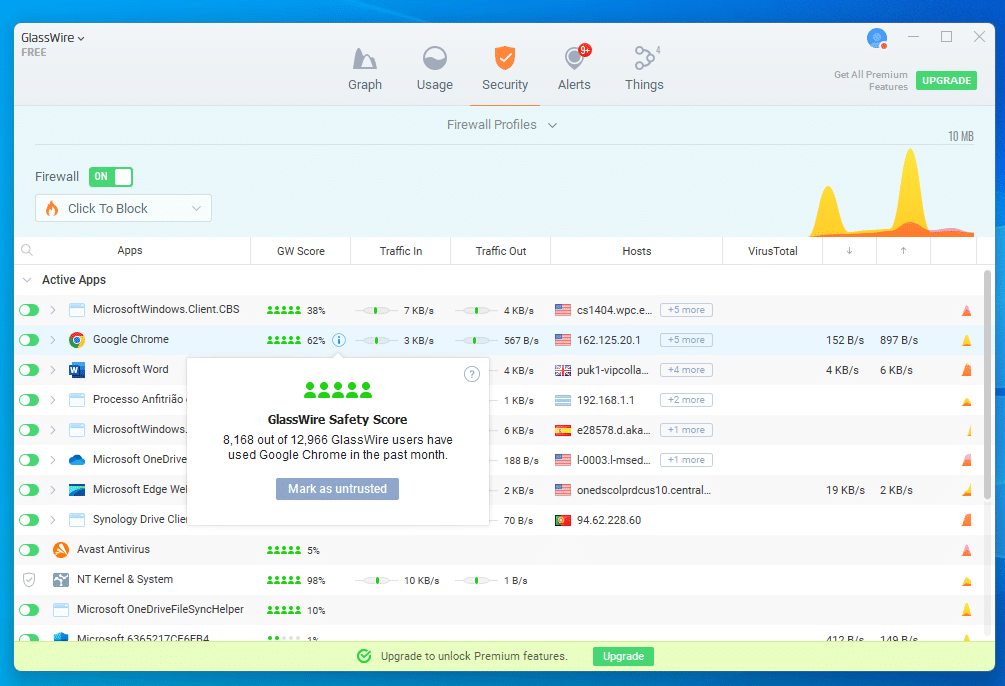Click the Microsoft Word app icon
Viewport: 1005px width, 686px height.
point(77,370)
